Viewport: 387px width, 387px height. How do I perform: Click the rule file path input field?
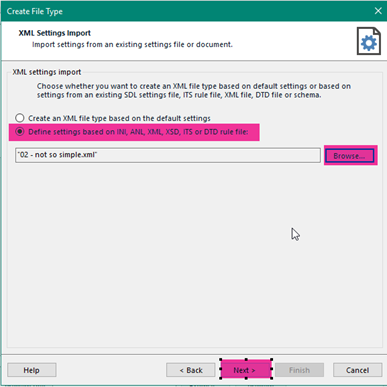pyautogui.click(x=168, y=155)
